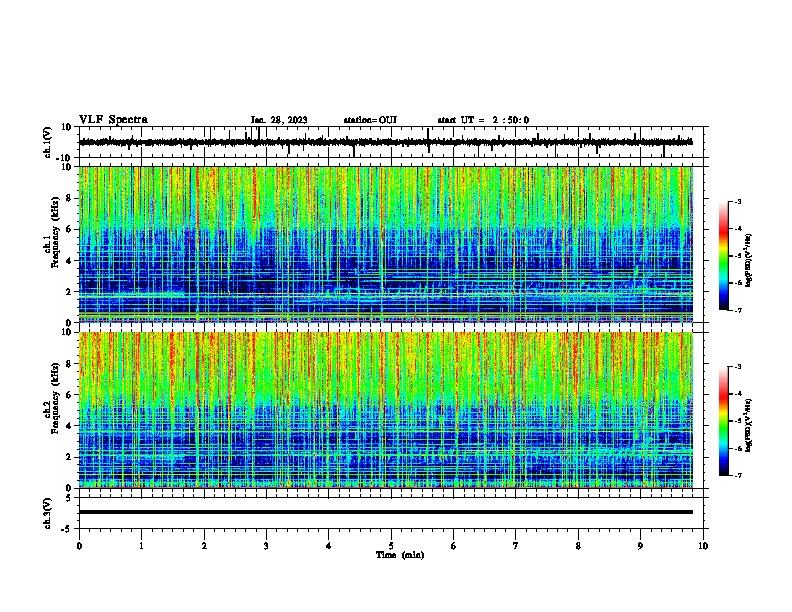Click the "3" tick on the time axis

pyautogui.click(x=266, y=546)
